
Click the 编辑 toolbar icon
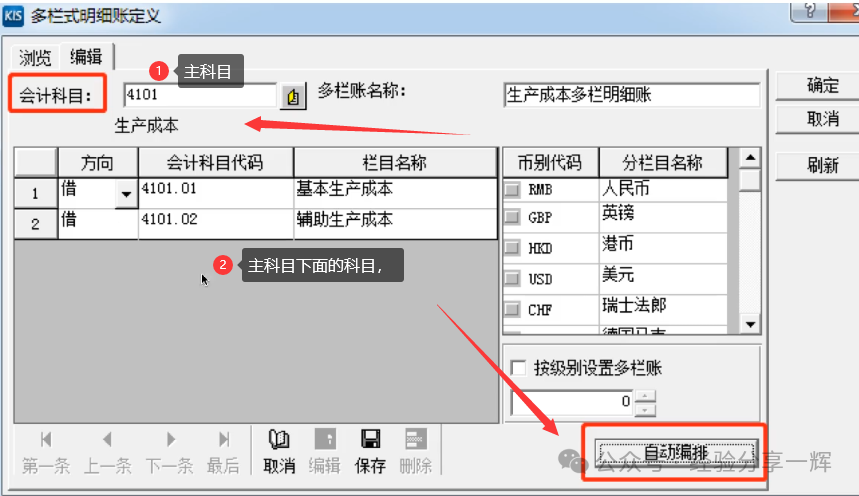325,439
